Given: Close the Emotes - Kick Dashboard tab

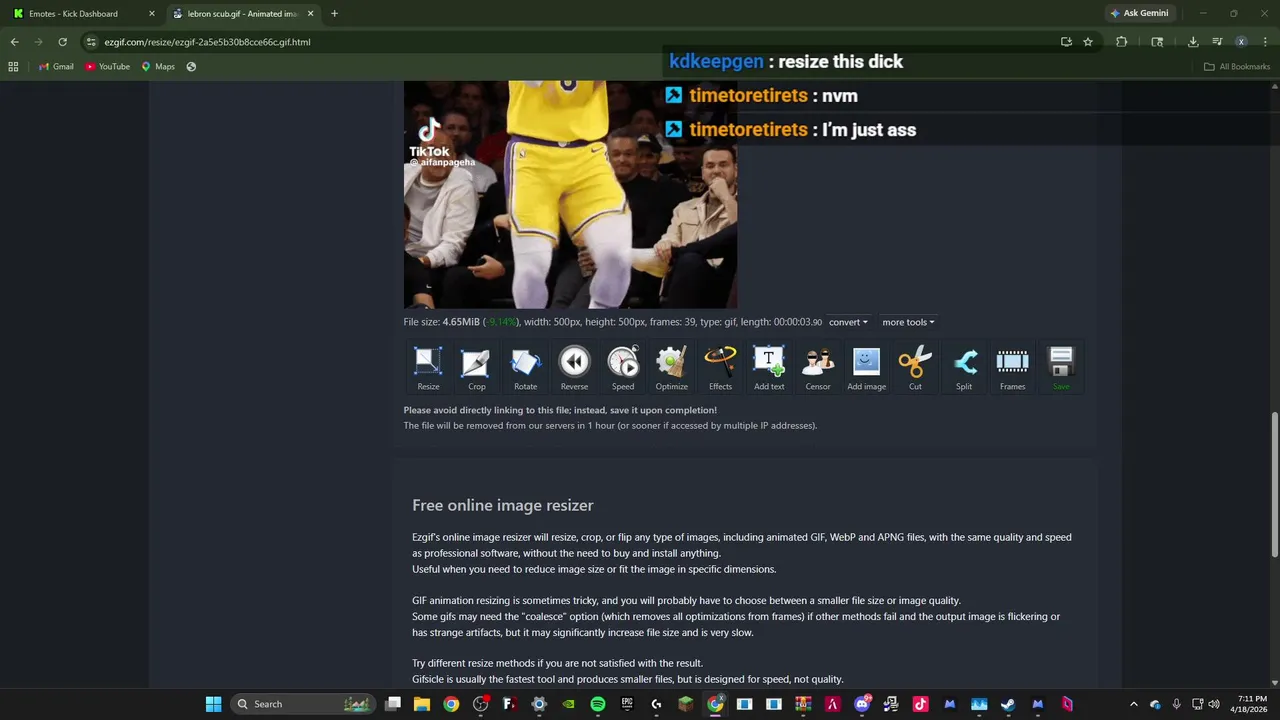Looking at the screenshot, I should pyautogui.click(x=151, y=14).
